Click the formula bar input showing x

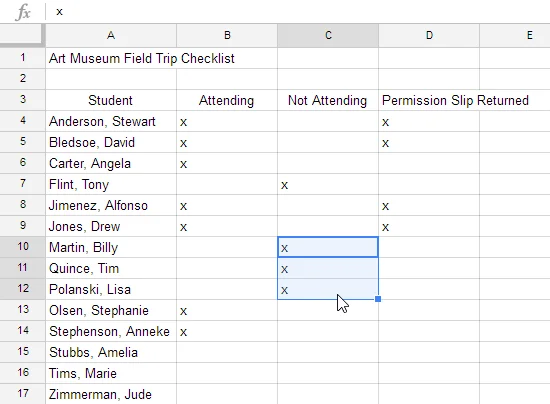pyautogui.click(x=298, y=12)
